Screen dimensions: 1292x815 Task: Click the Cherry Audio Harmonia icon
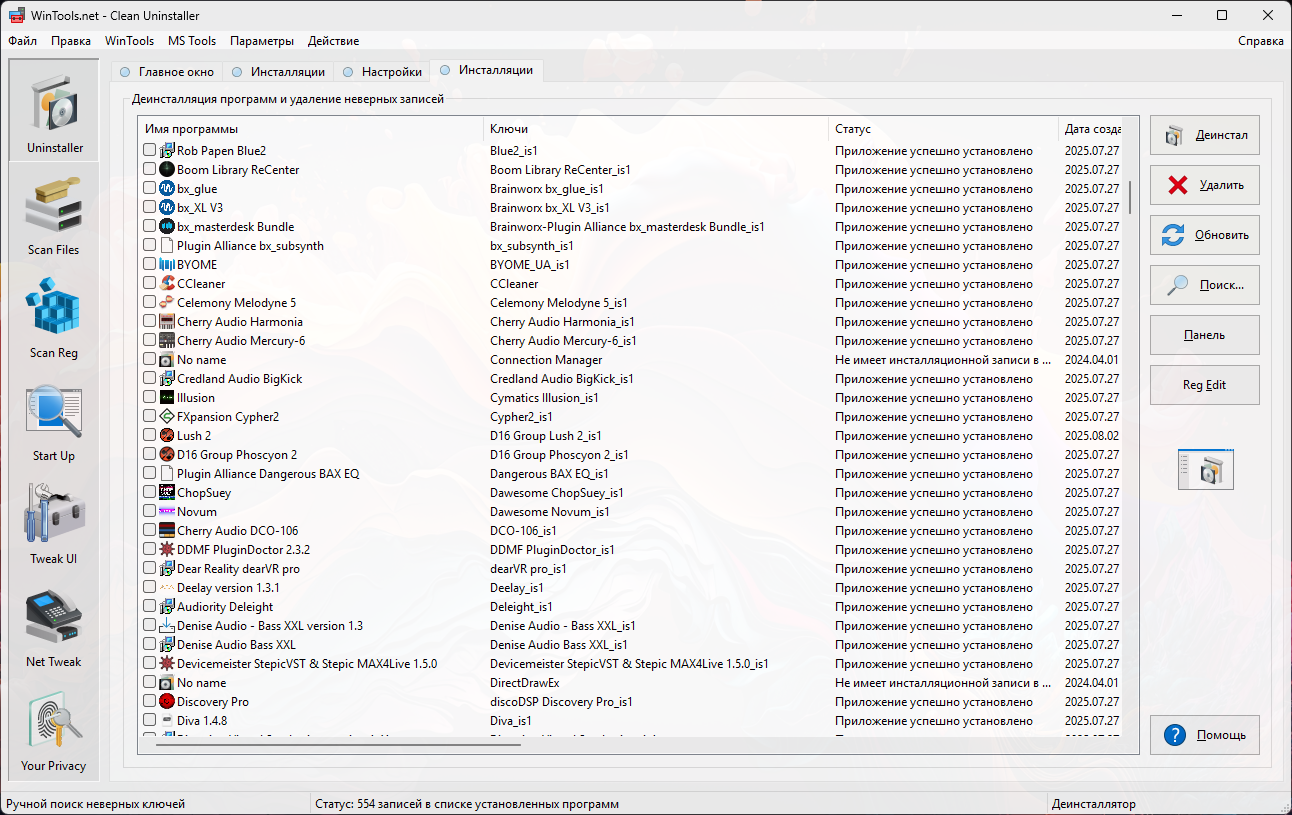[x=167, y=322]
